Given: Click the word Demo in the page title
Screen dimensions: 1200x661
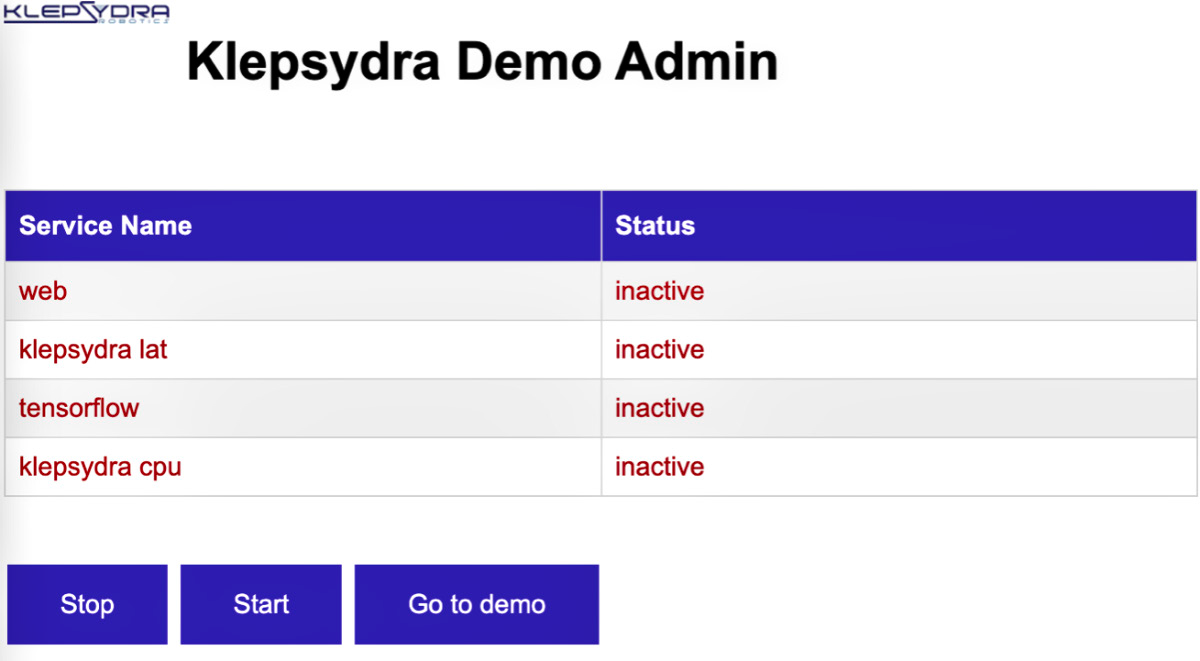Looking at the screenshot, I should pos(528,62).
